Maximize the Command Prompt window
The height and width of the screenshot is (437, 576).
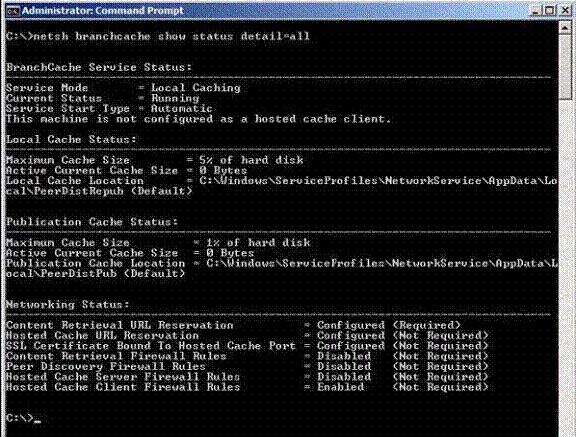coord(550,10)
